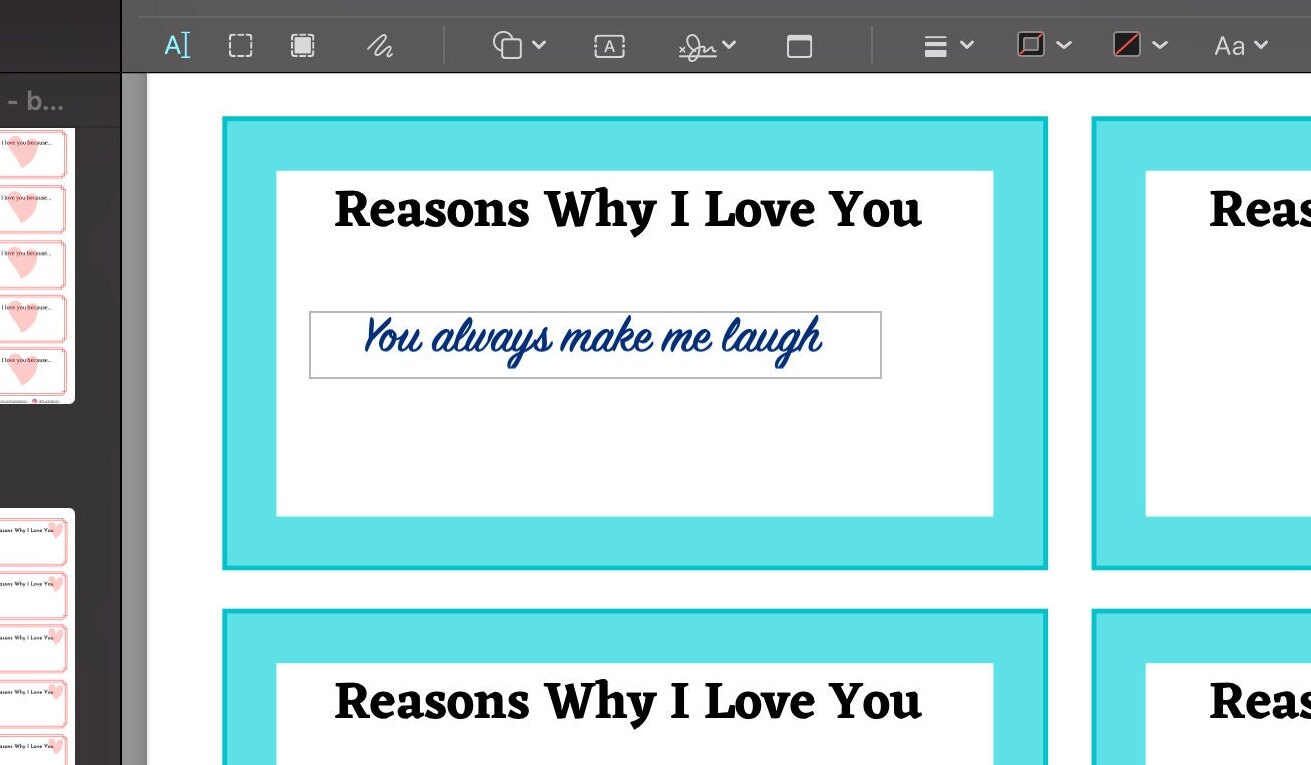This screenshot has width=1311, height=765.
Task: Activate the Rectangular Selection tool
Action: pyautogui.click(x=240, y=45)
